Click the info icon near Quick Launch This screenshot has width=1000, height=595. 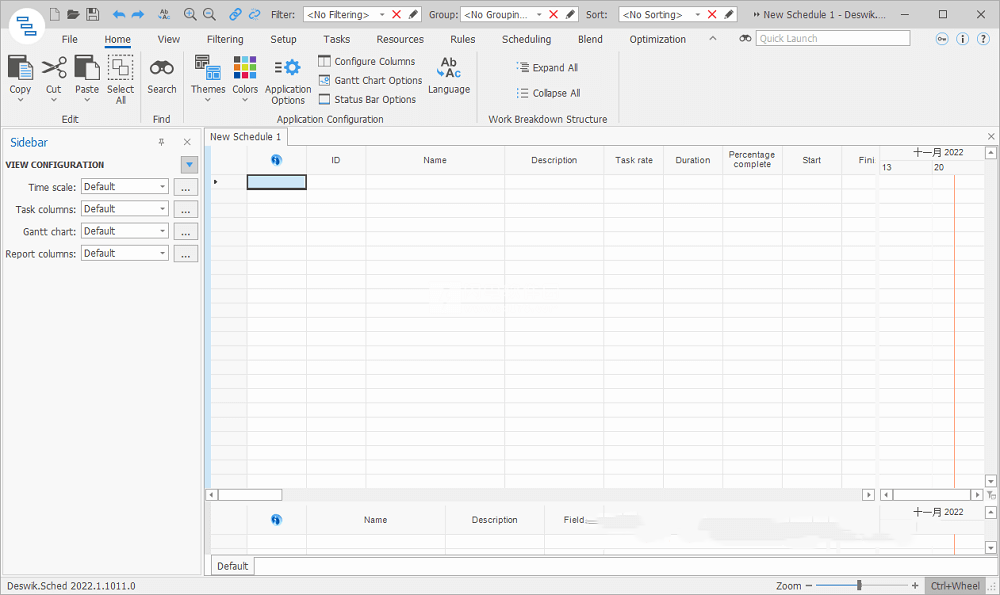click(962, 39)
